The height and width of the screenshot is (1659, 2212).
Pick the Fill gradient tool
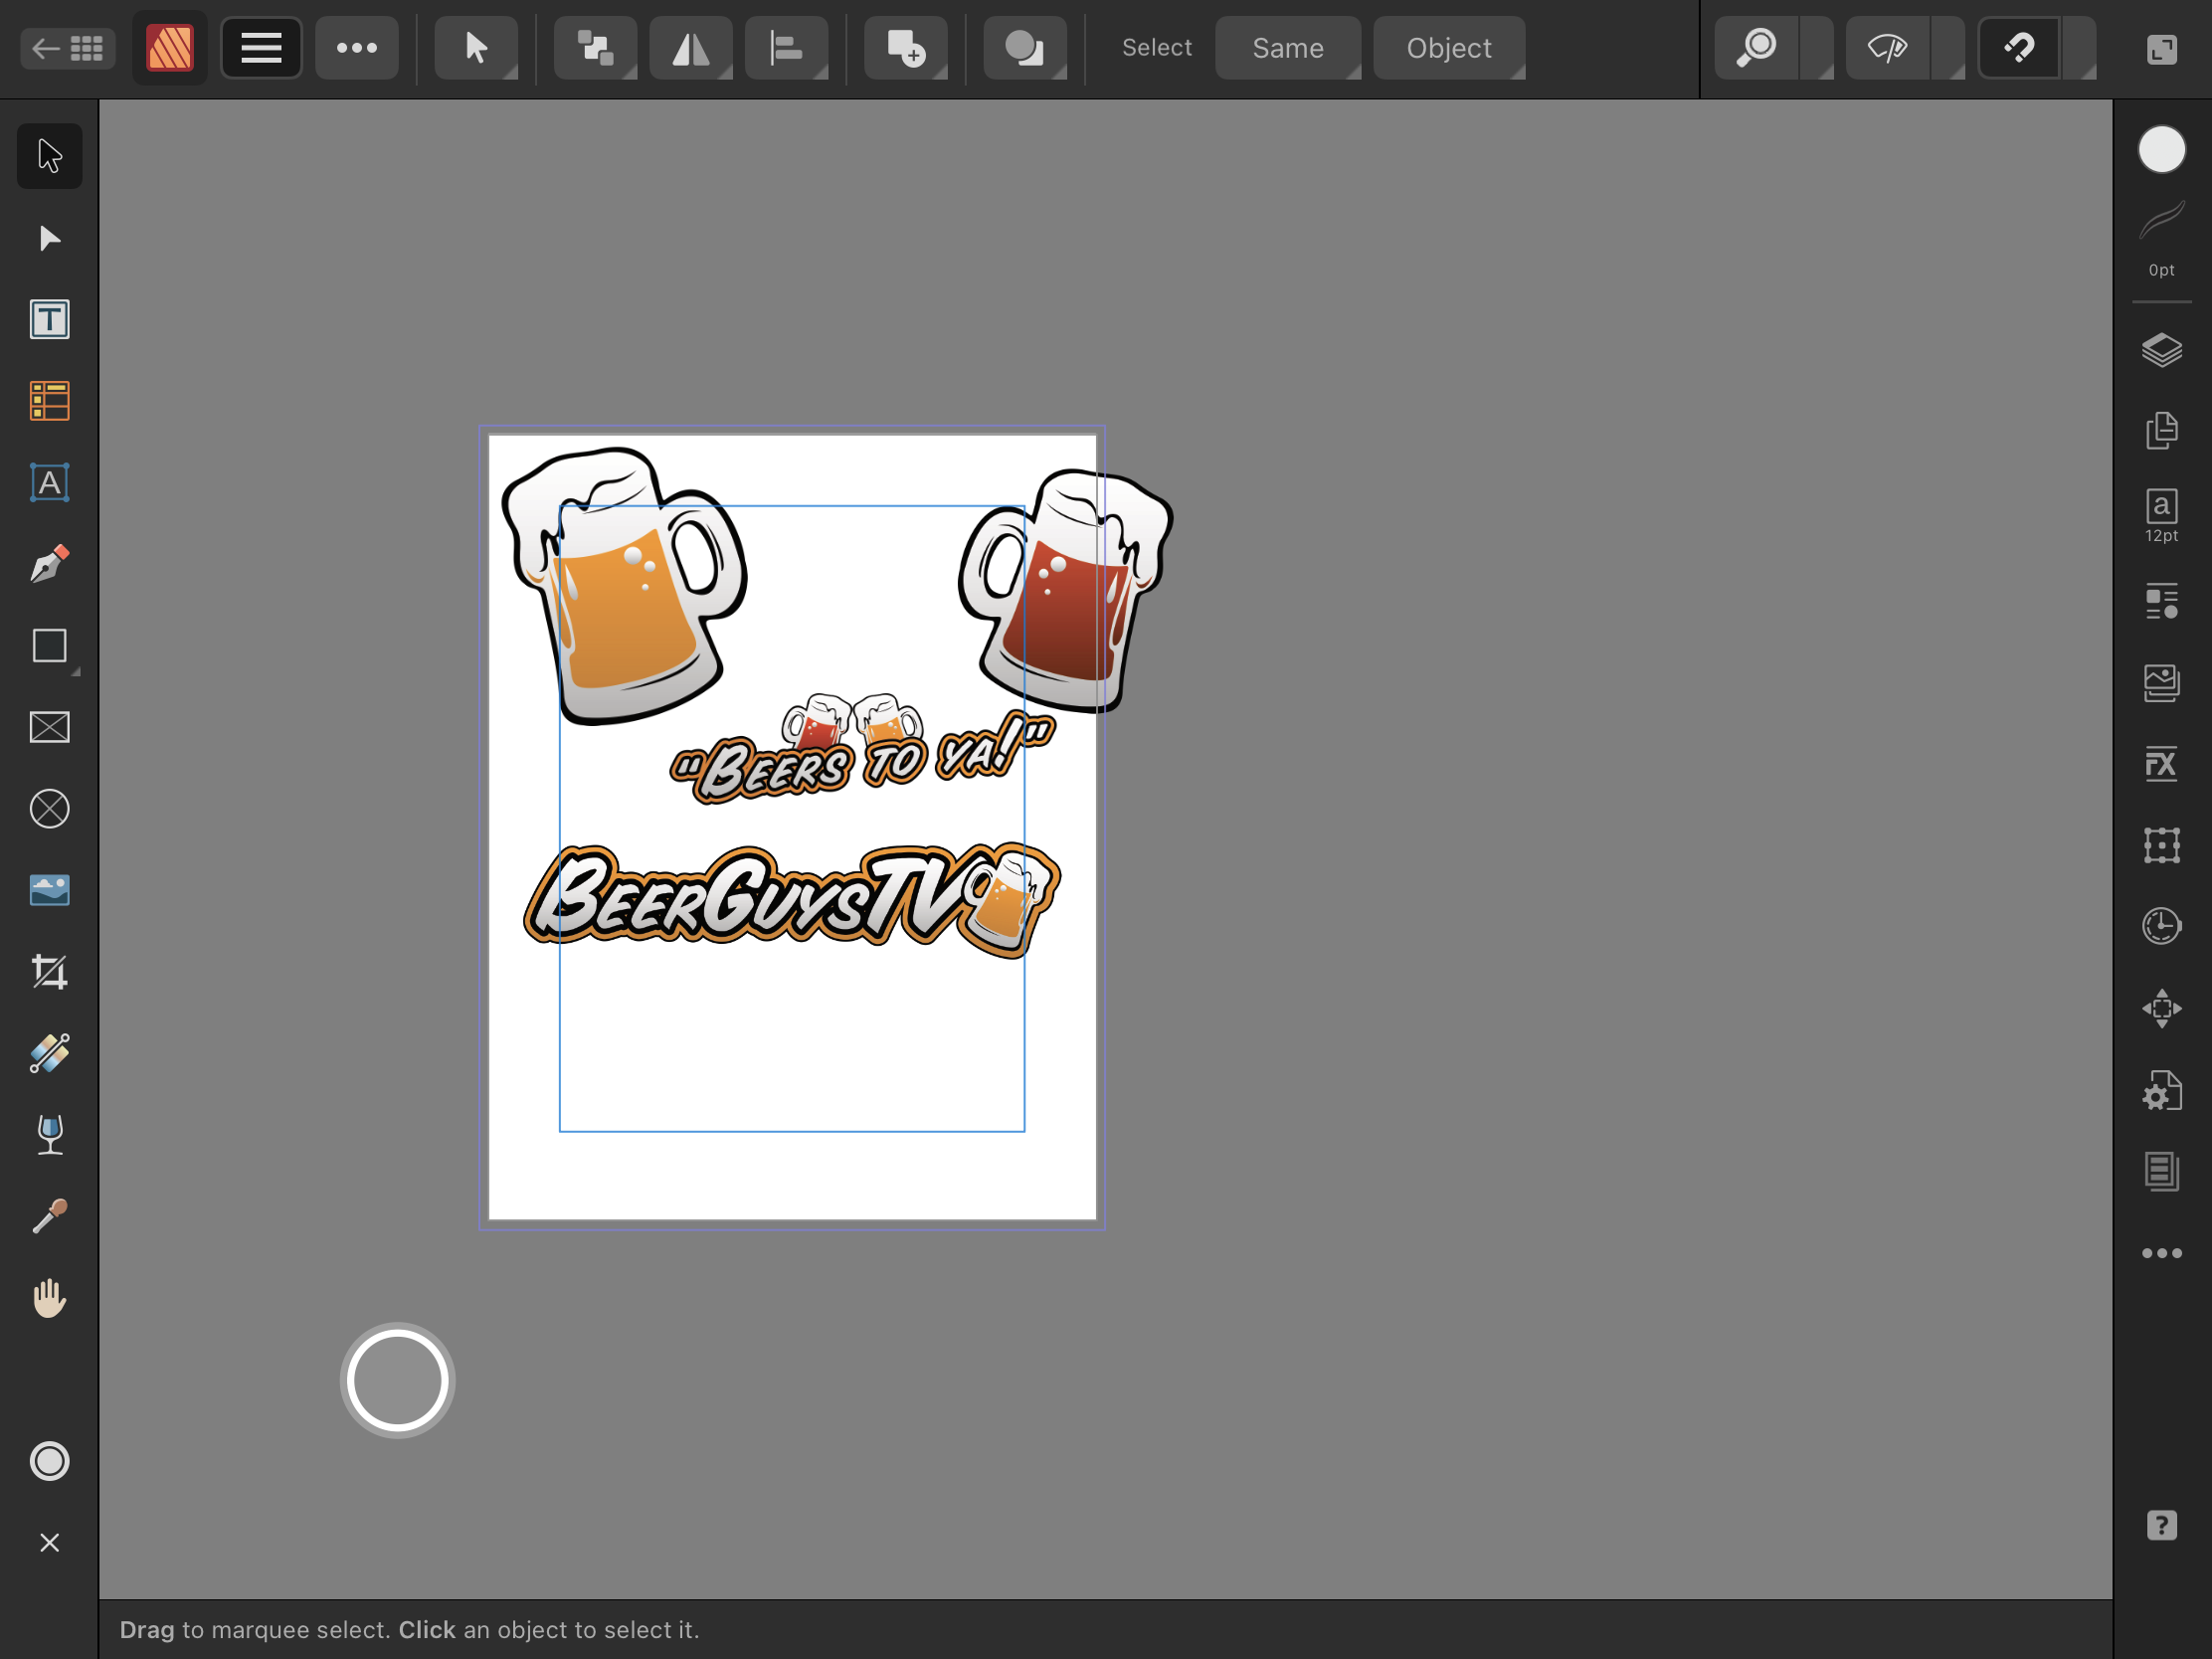coord(49,1053)
